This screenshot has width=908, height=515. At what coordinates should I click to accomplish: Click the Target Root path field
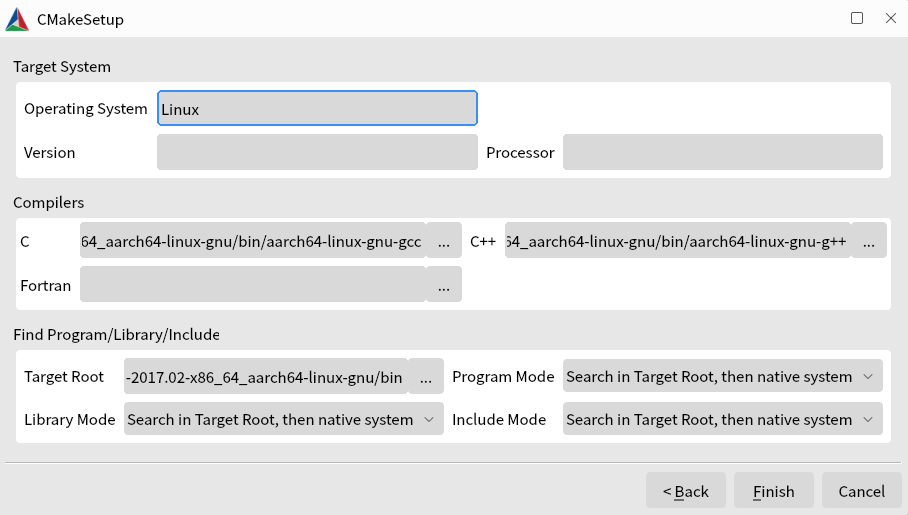[x=265, y=377]
